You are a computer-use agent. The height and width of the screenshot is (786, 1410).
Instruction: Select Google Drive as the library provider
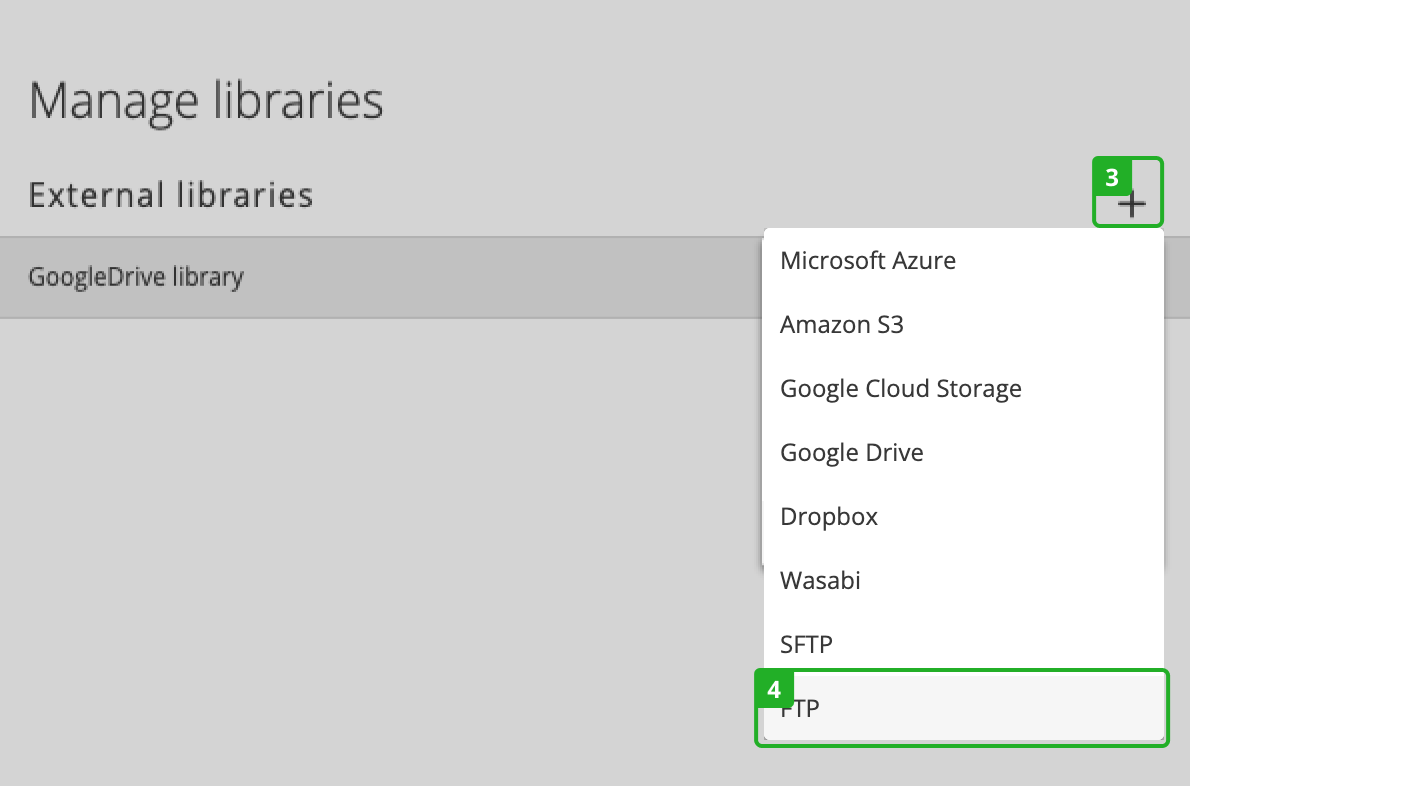(851, 452)
